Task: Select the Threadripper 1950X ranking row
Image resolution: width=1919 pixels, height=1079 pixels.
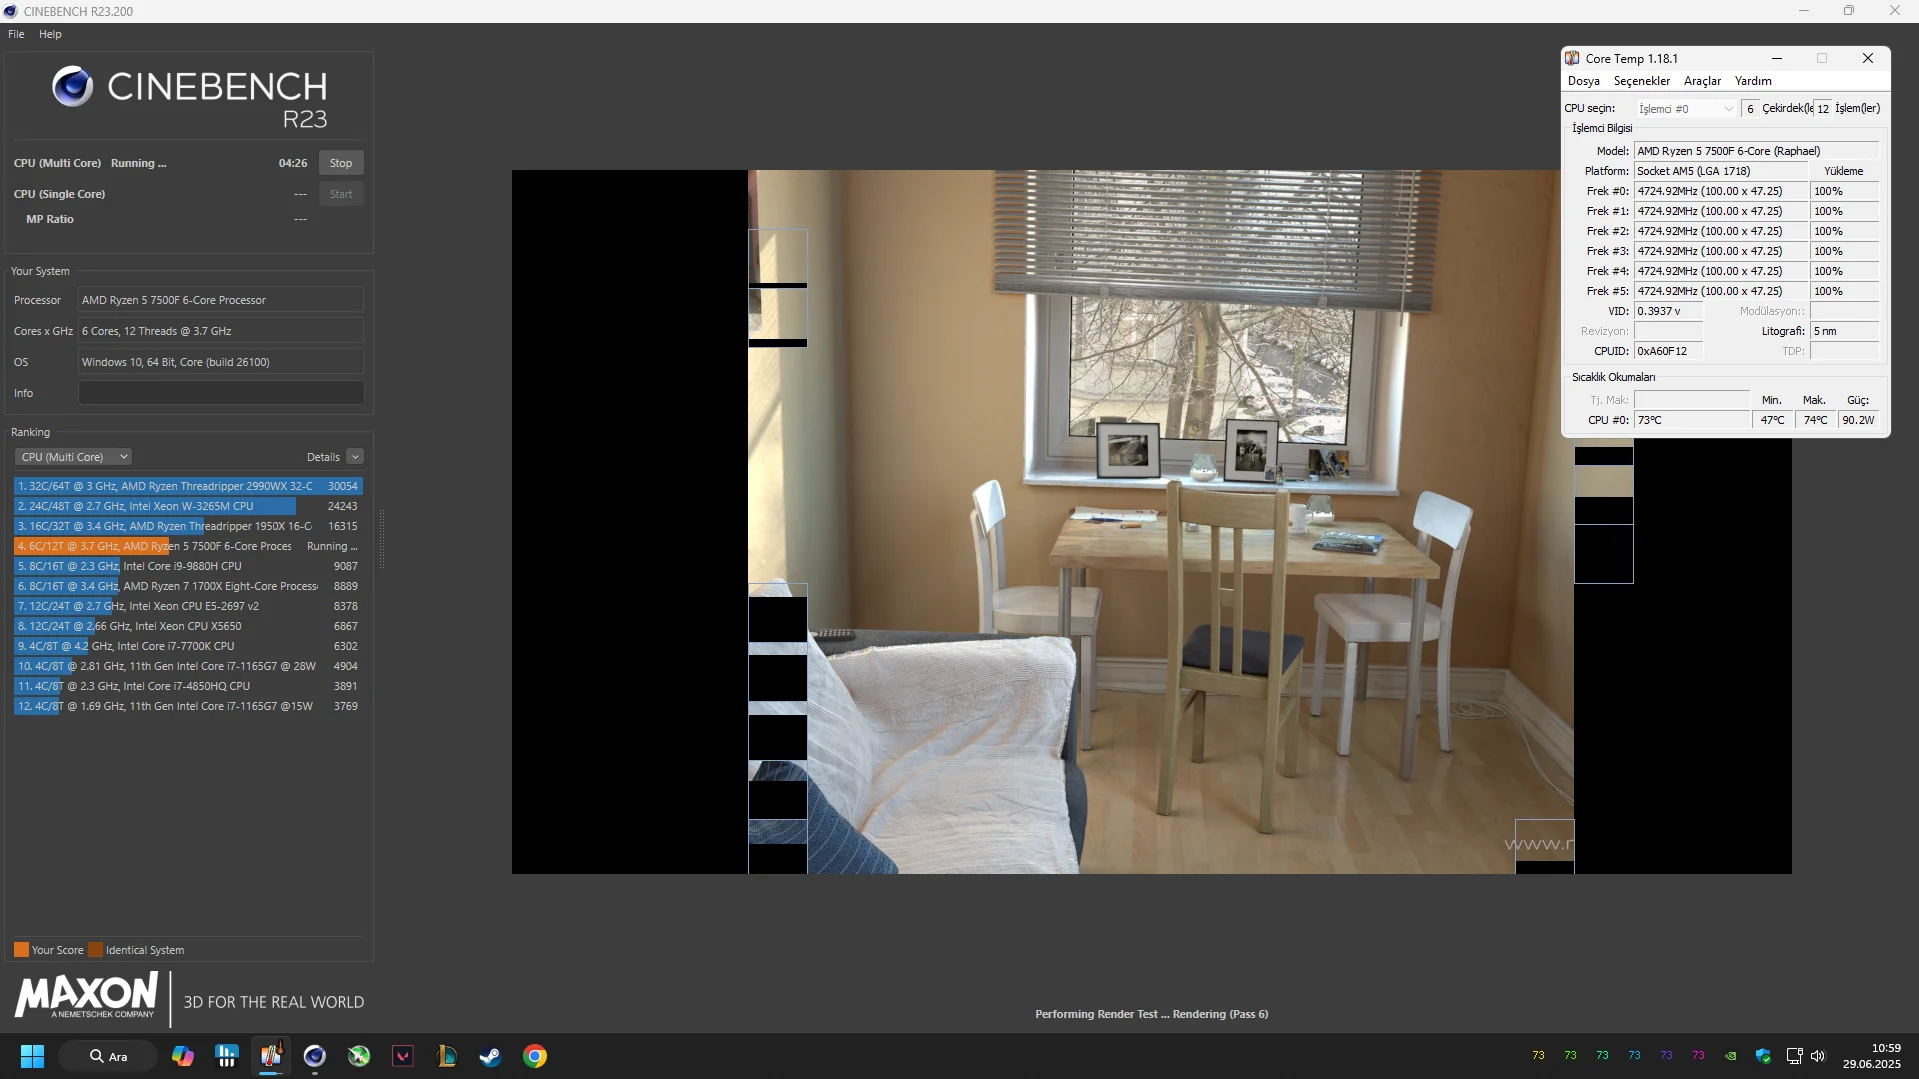Action: pos(188,526)
